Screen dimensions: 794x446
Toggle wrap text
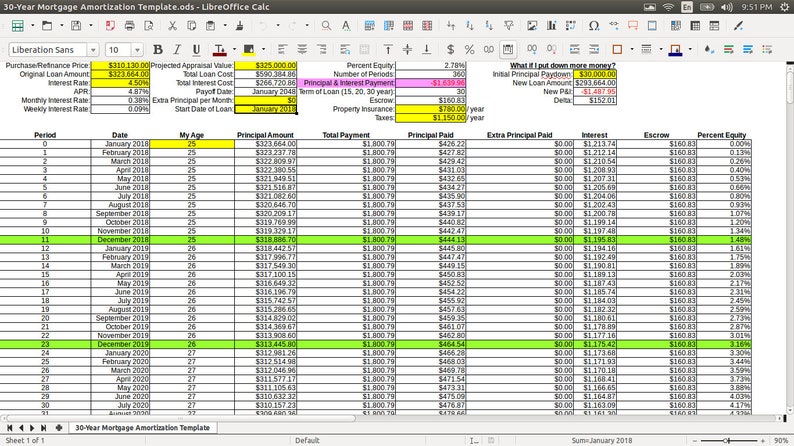point(345,49)
